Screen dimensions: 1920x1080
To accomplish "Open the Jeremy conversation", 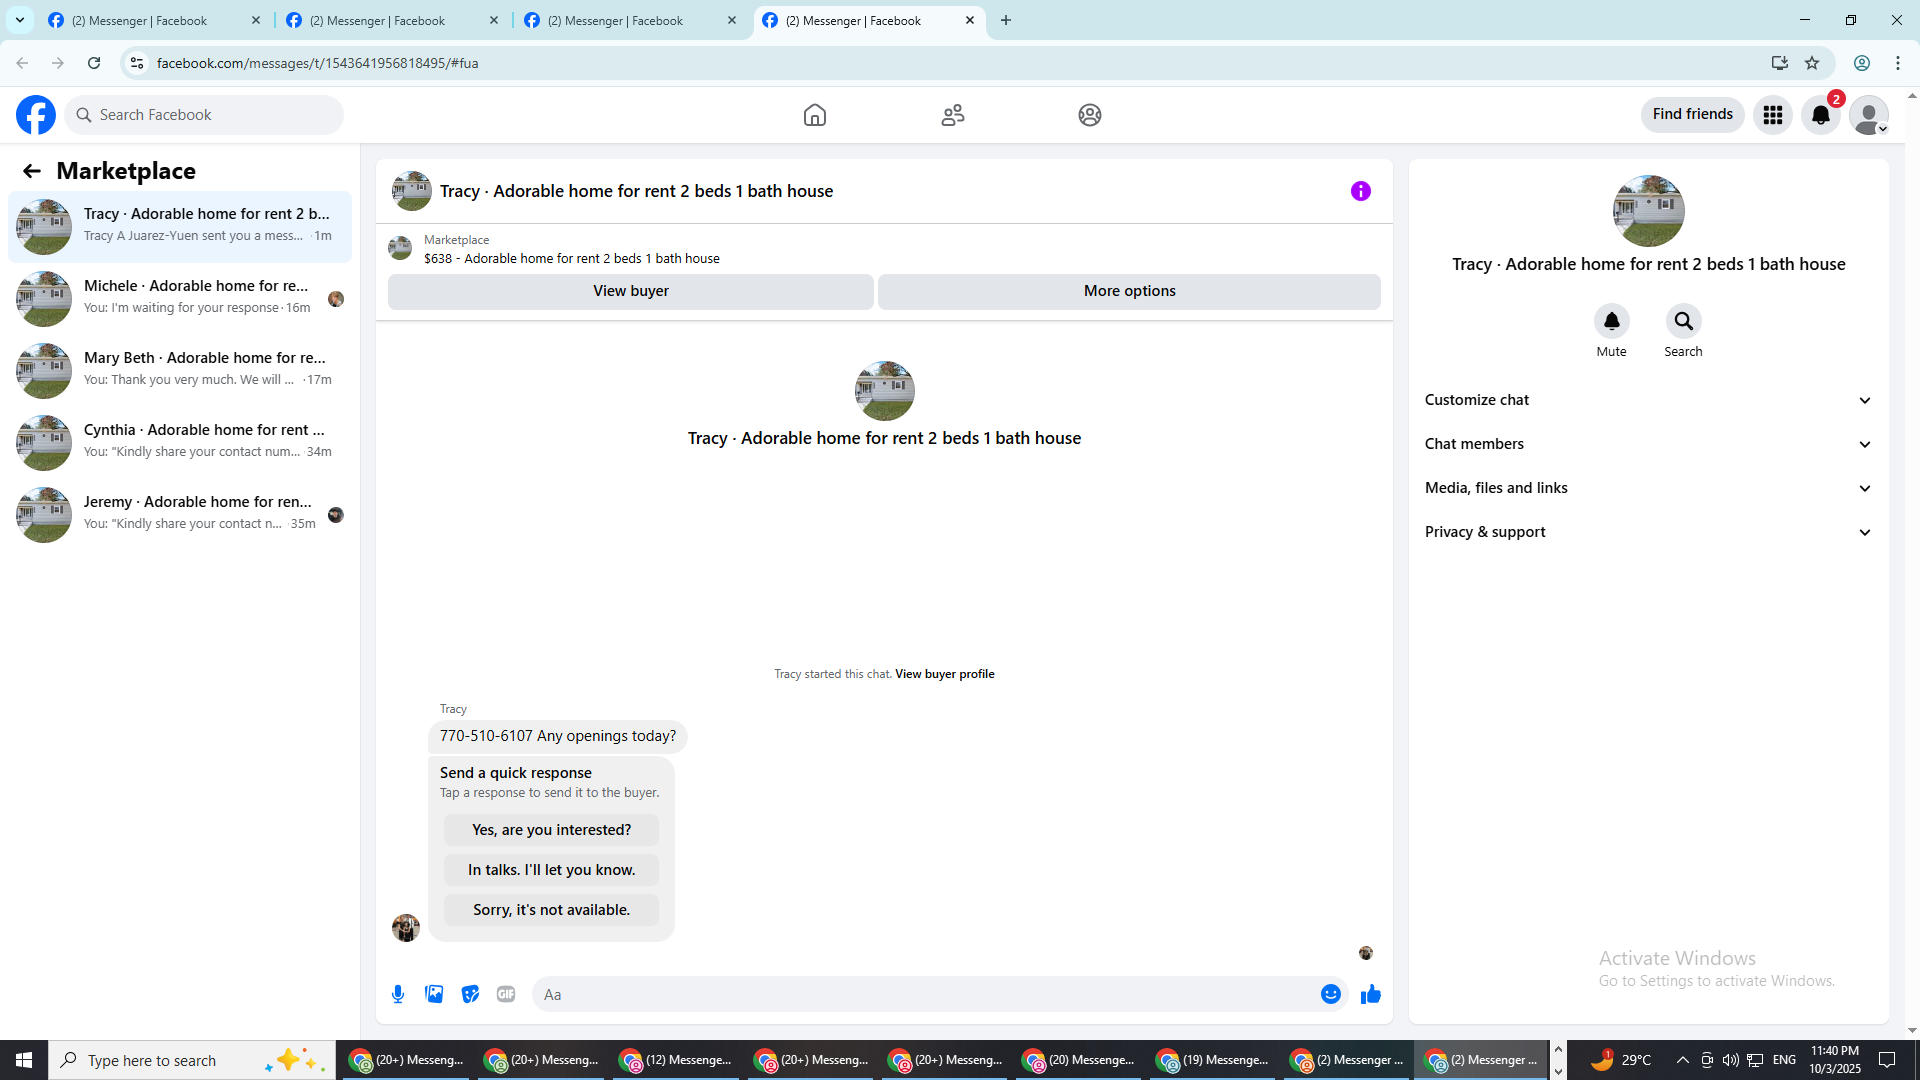I will pyautogui.click(x=180, y=515).
